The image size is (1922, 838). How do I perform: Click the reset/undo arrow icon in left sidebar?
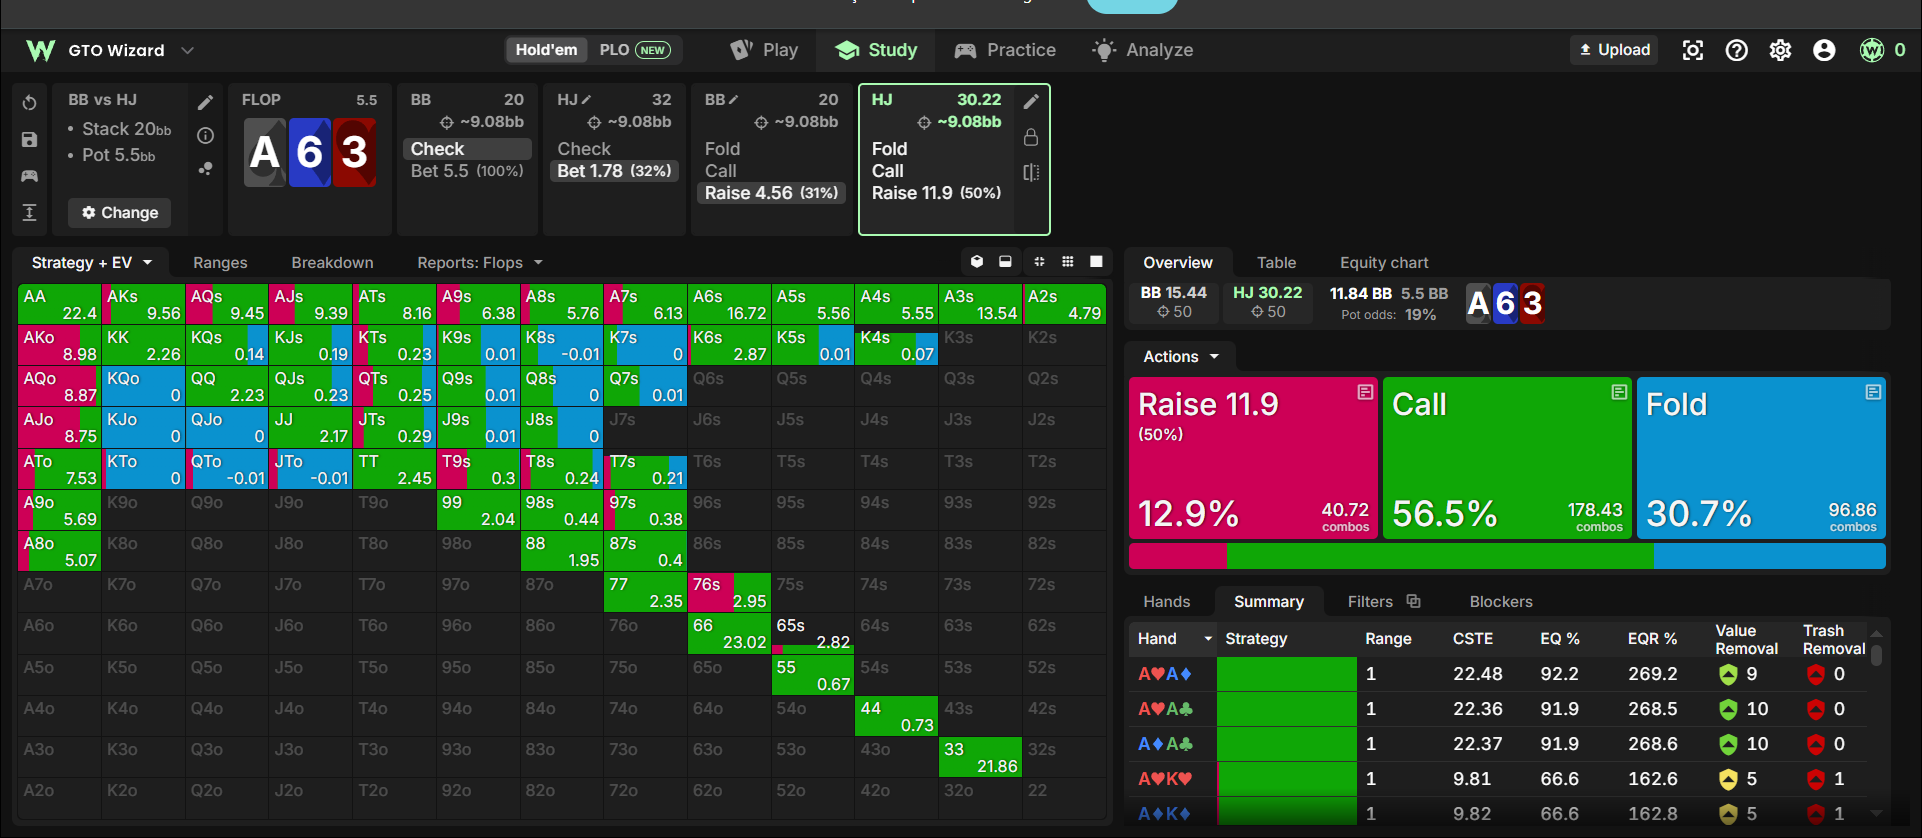coord(29,103)
